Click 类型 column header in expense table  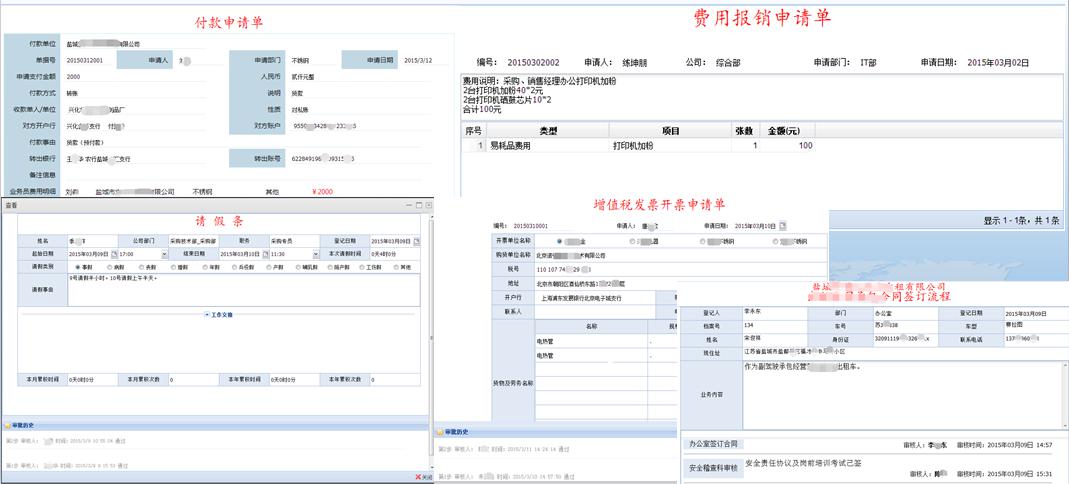coord(548,131)
